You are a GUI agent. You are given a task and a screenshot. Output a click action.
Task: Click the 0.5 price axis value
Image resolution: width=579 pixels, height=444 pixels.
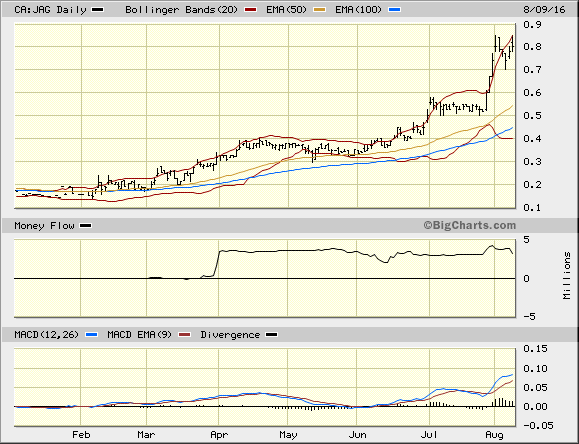[532, 116]
